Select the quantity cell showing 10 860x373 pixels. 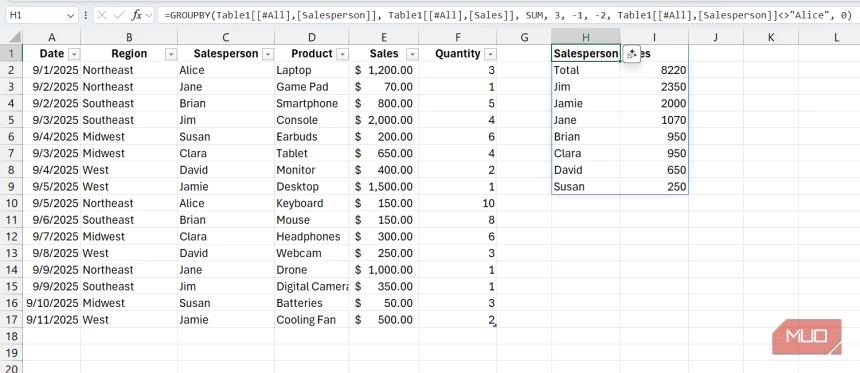point(457,203)
